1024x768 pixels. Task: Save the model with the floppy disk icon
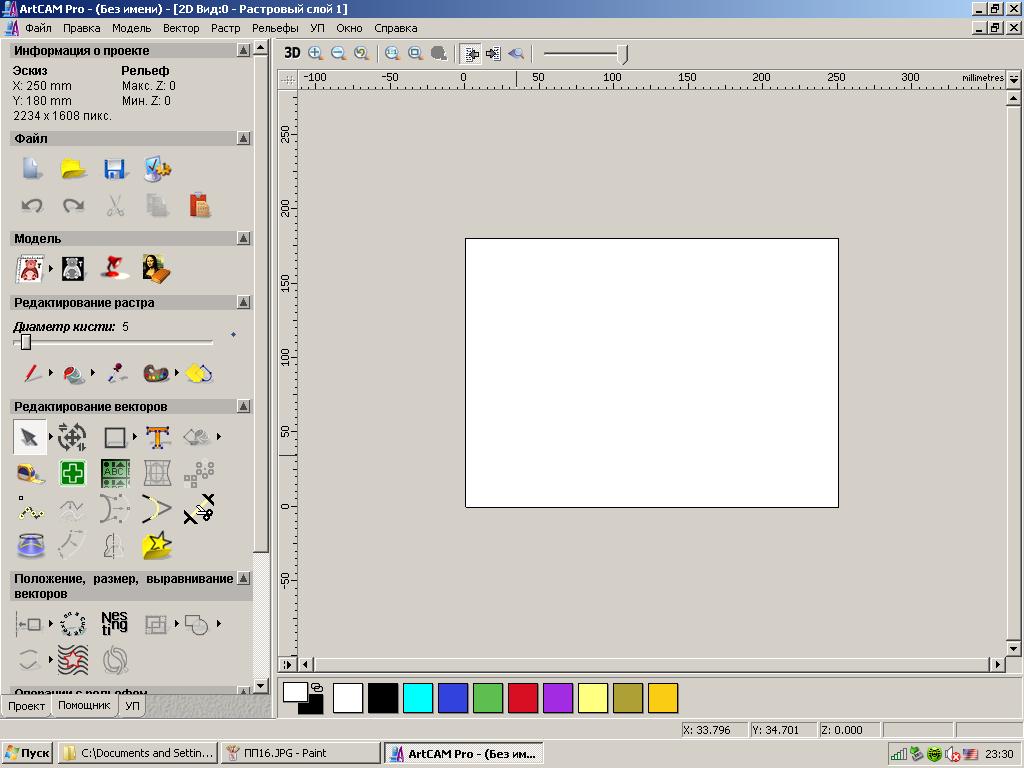point(115,169)
